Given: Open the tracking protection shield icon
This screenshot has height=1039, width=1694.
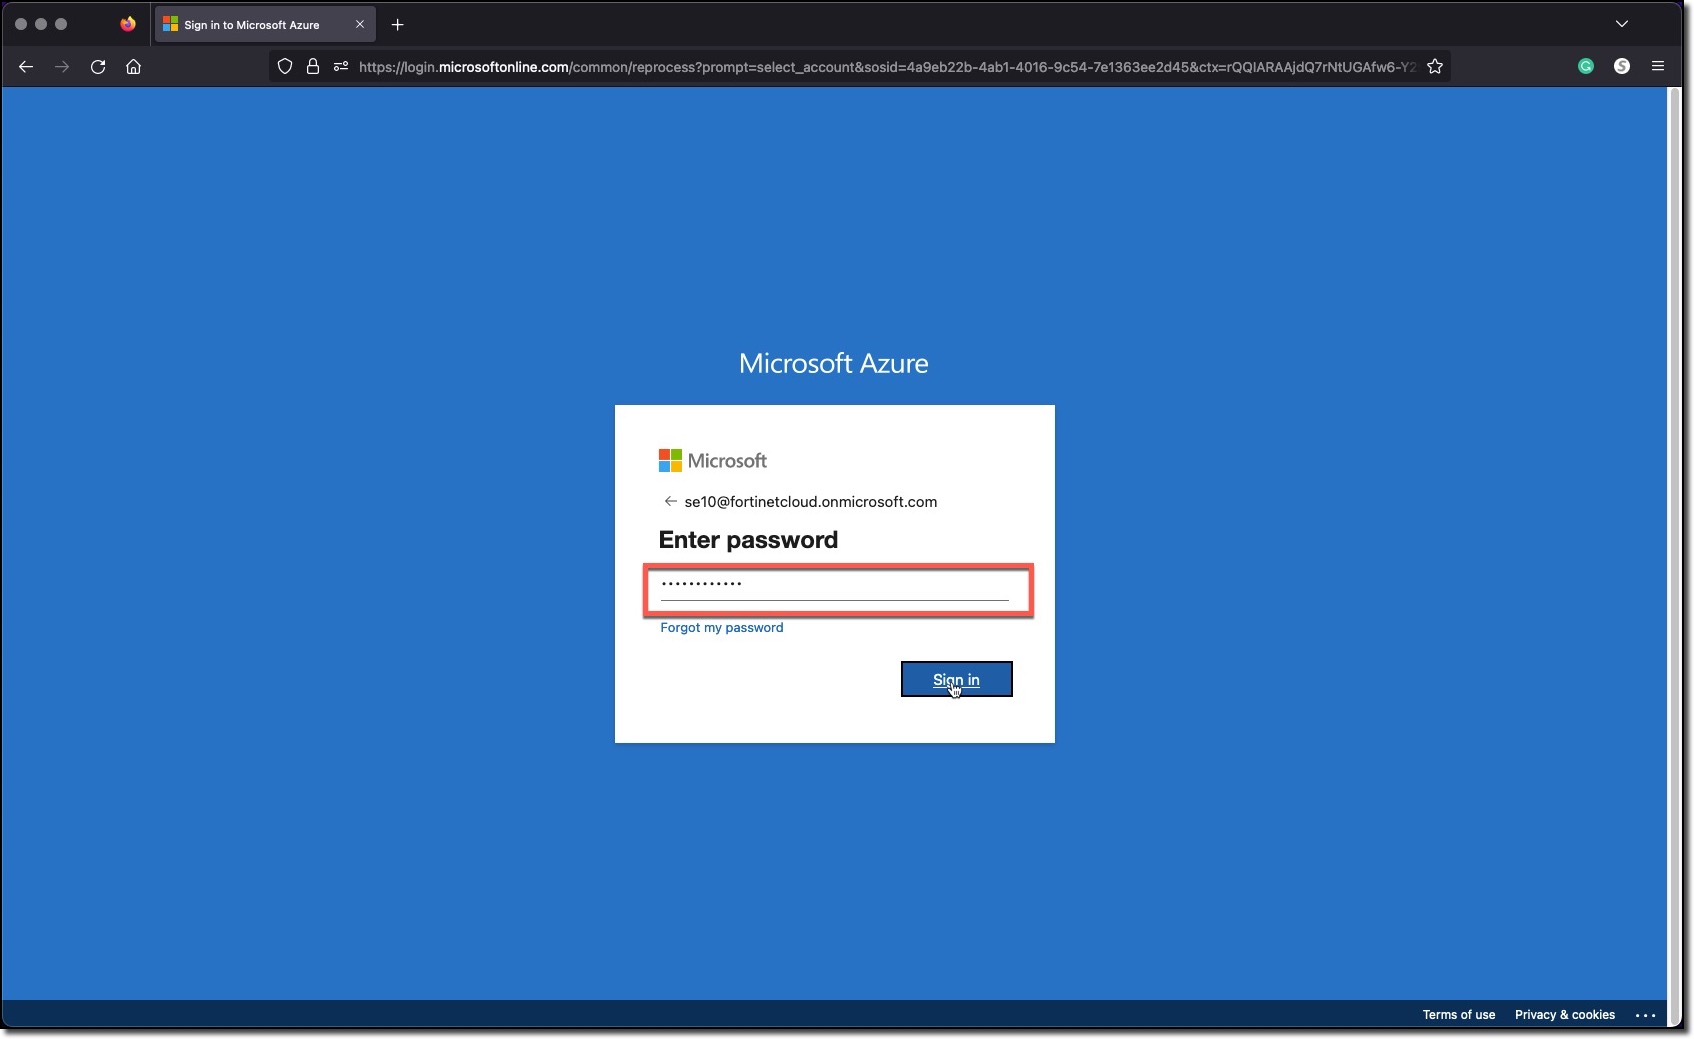Looking at the screenshot, I should tap(285, 67).
